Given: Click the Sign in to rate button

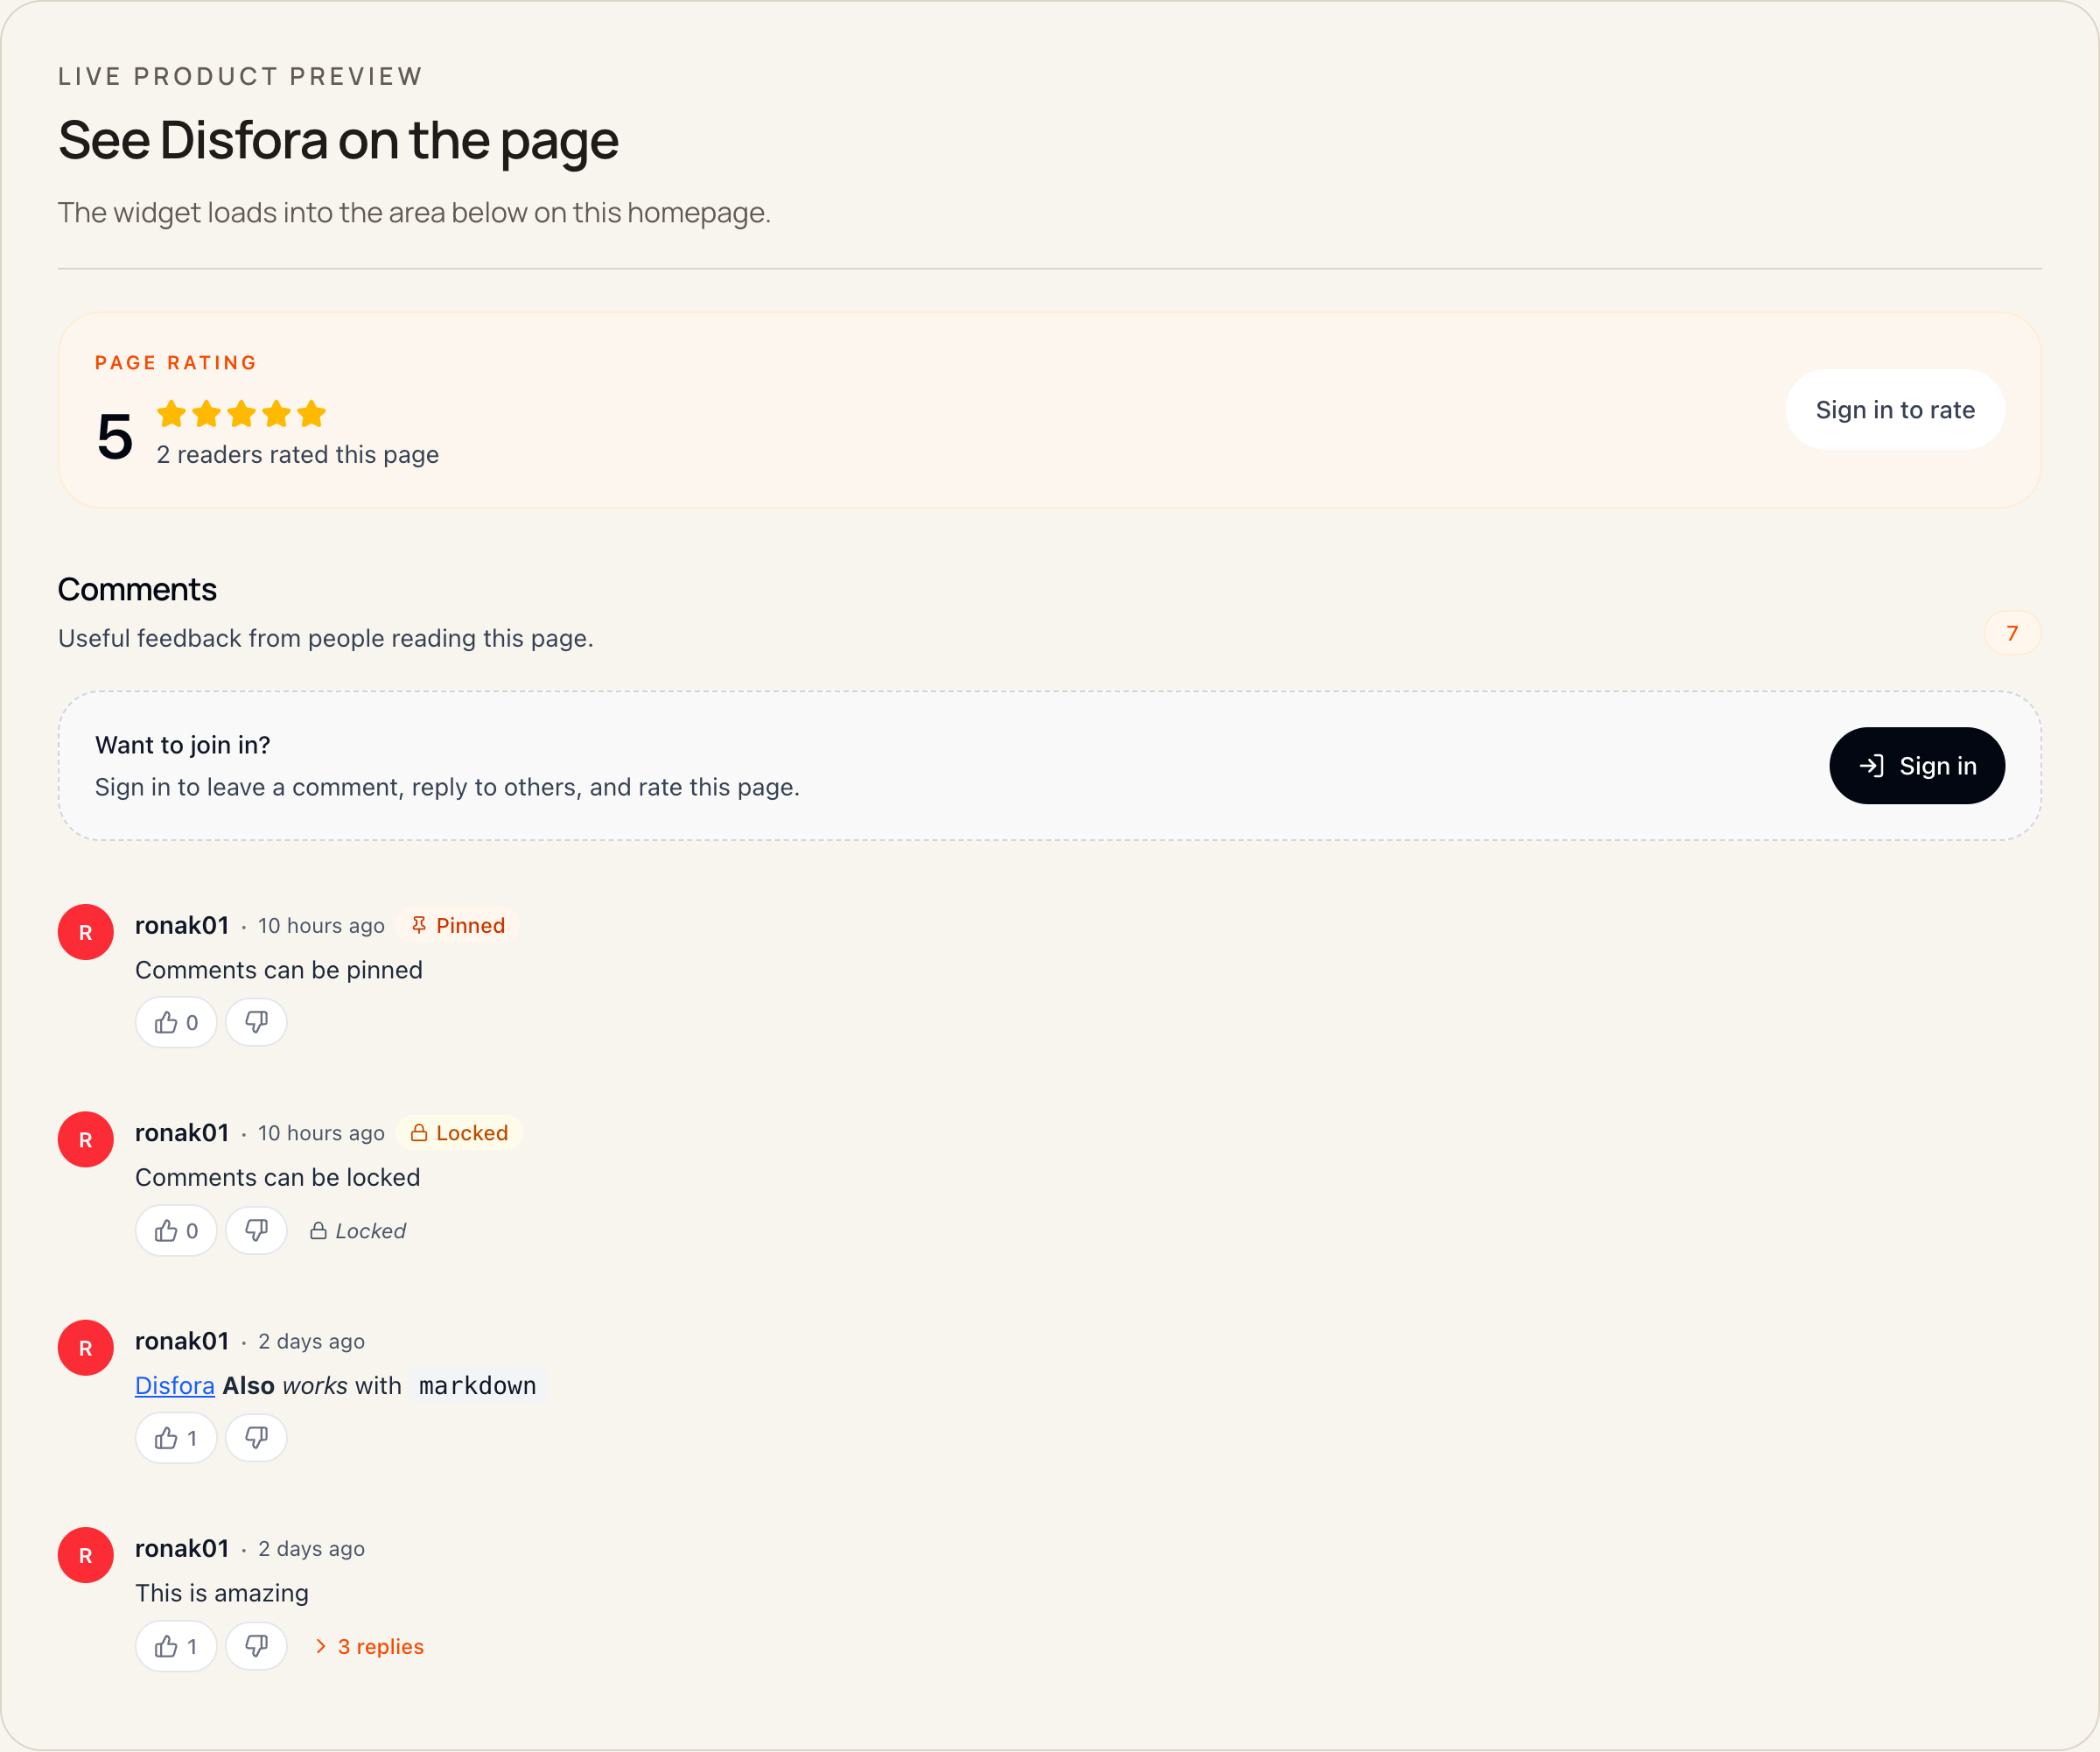Looking at the screenshot, I should [1895, 409].
